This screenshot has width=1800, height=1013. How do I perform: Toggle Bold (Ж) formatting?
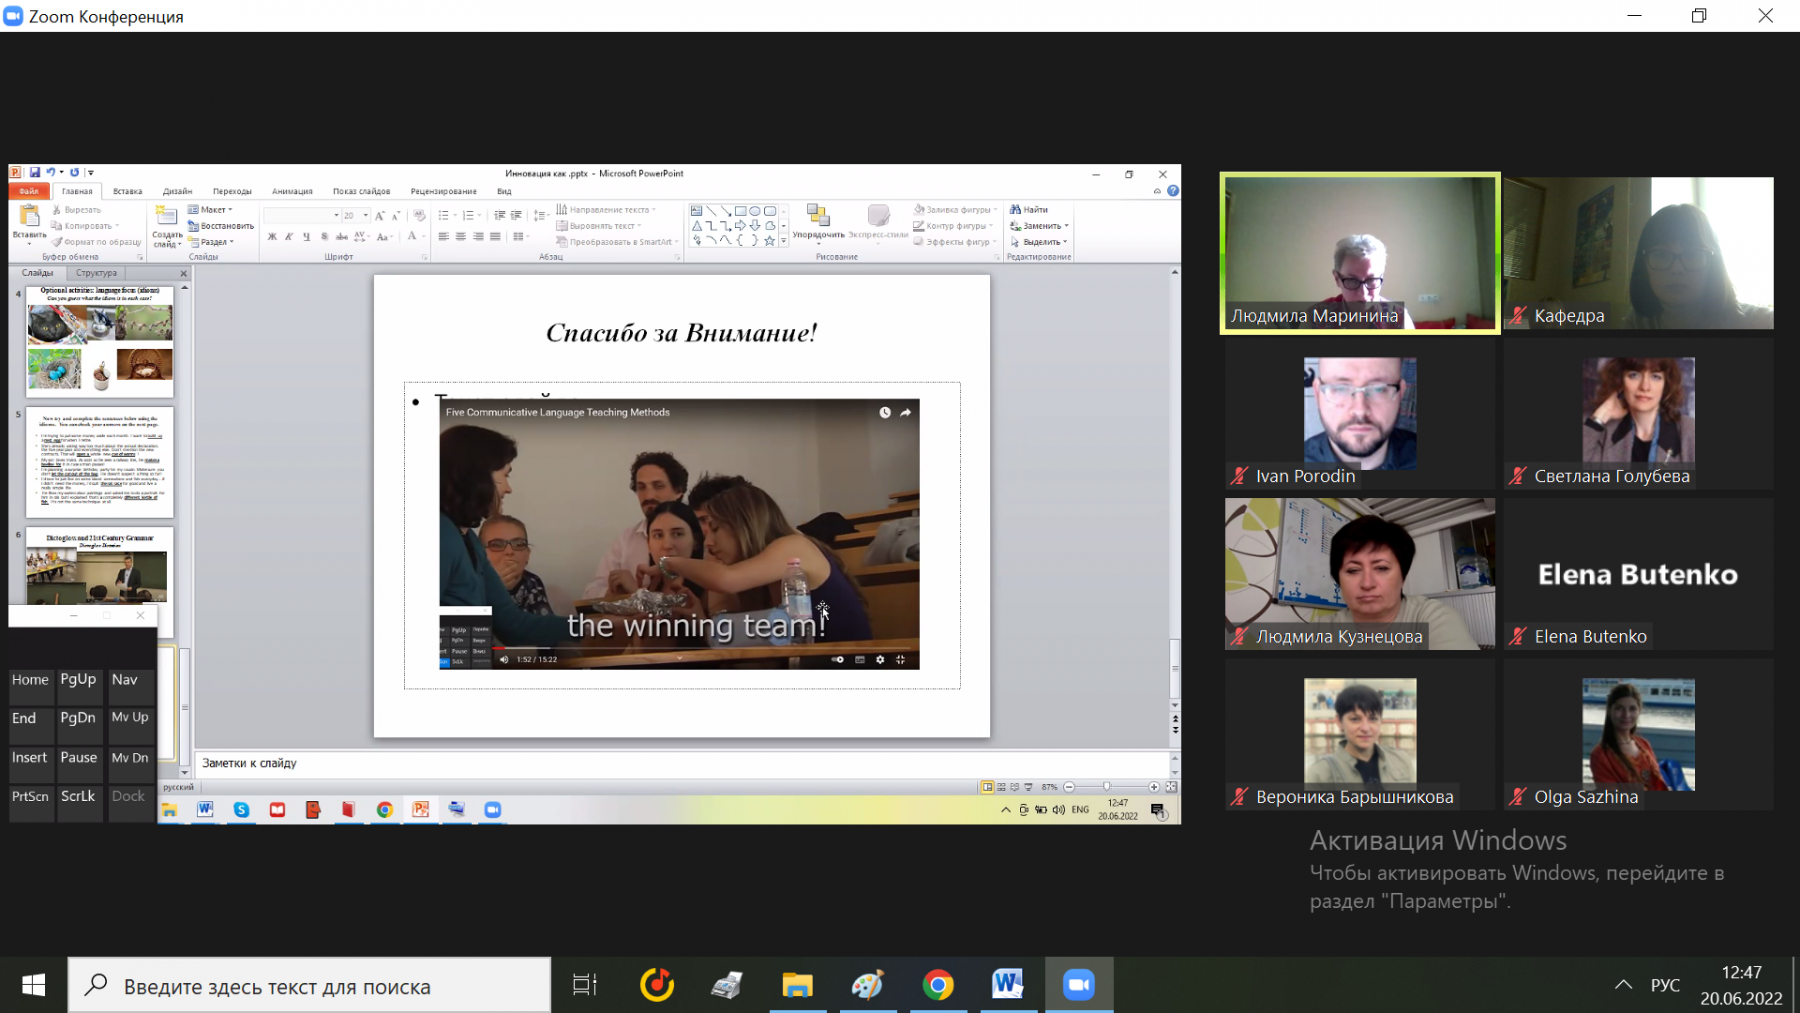(x=272, y=237)
